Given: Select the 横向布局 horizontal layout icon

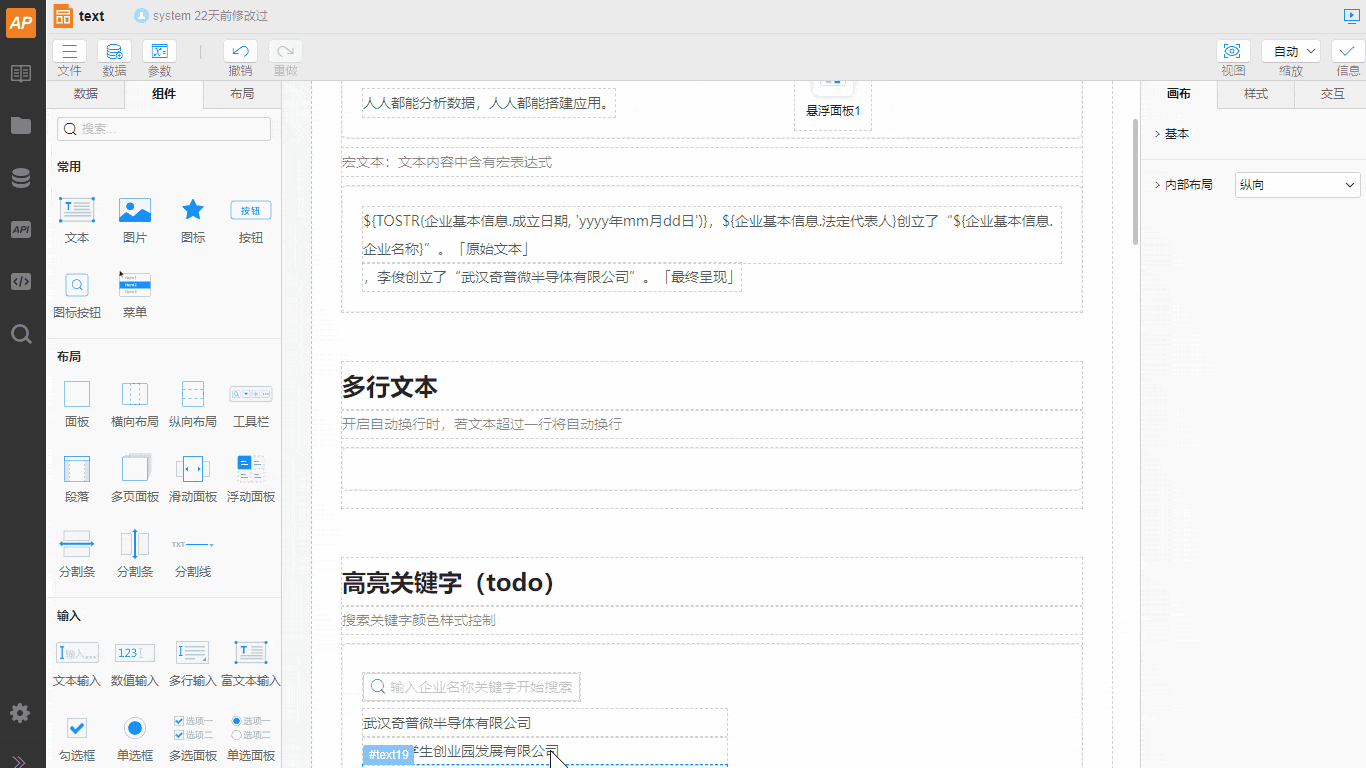Looking at the screenshot, I should 135,394.
